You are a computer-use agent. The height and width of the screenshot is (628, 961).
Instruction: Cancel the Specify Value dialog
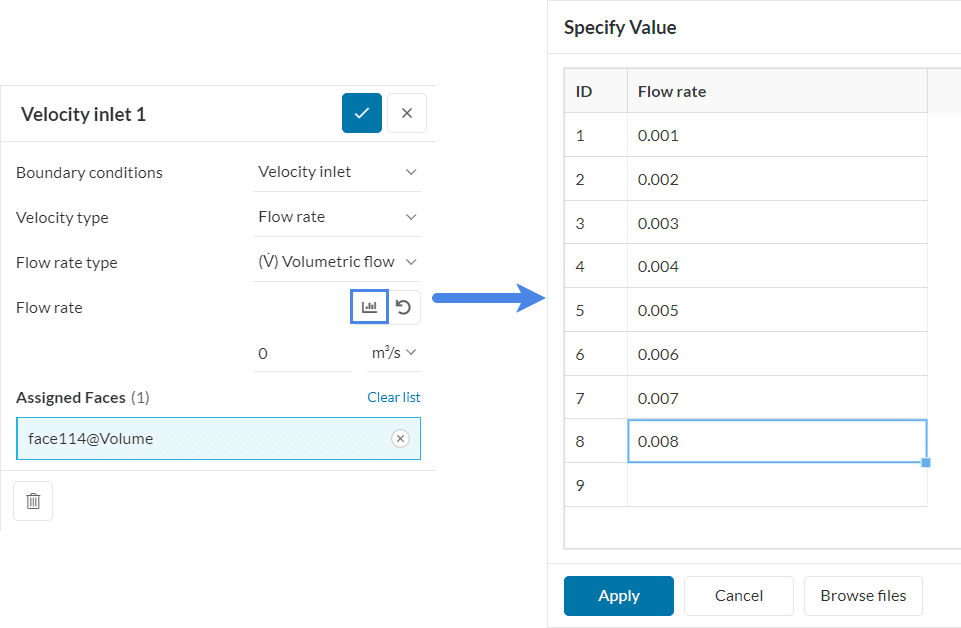738,596
